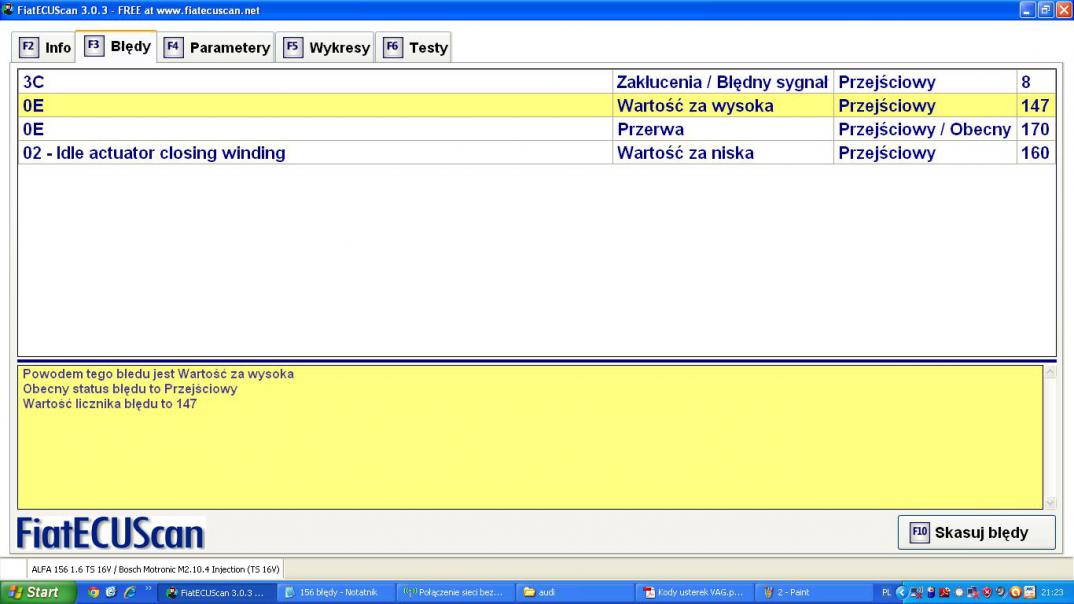
Task: Open the Info tab
Action: coord(45,47)
